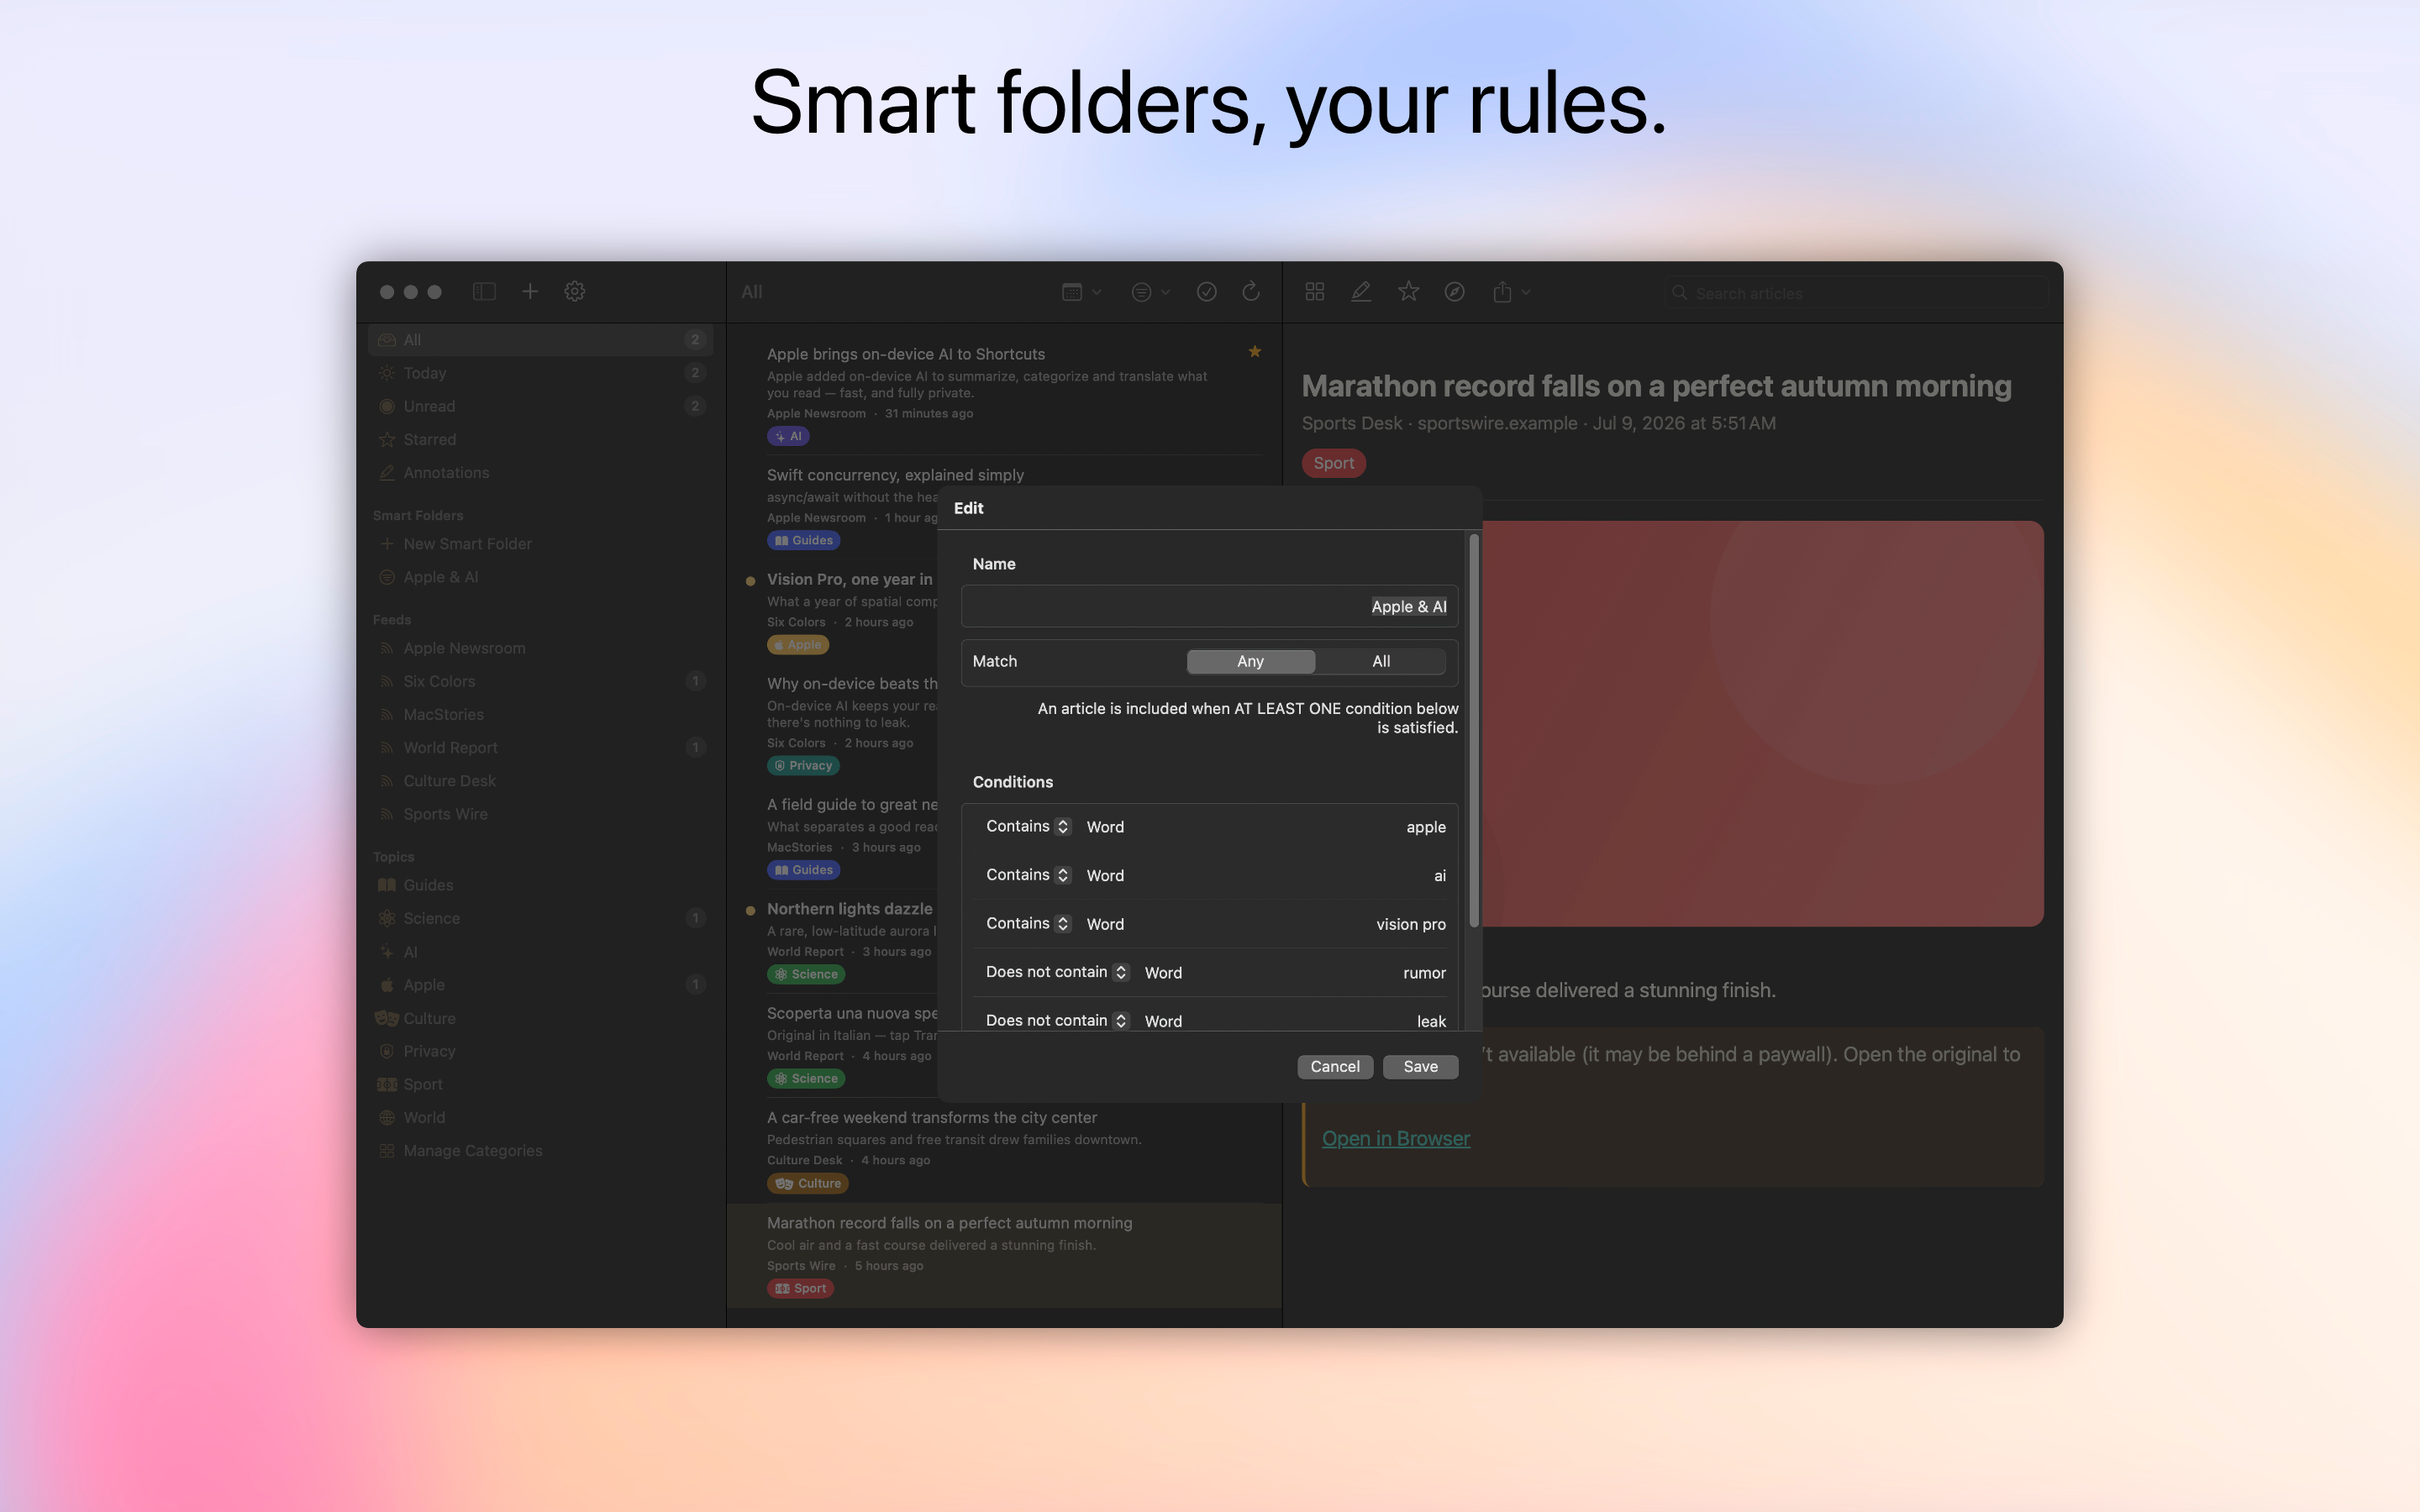Set Match to All
This screenshot has height=1512, width=2420.
1380,661
